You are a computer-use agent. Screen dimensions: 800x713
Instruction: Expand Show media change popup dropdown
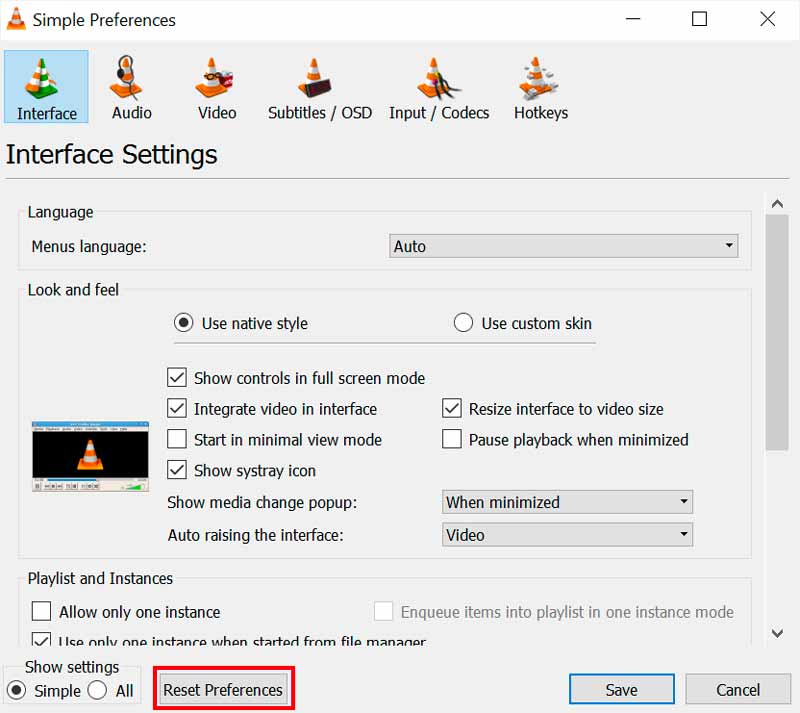click(567, 502)
